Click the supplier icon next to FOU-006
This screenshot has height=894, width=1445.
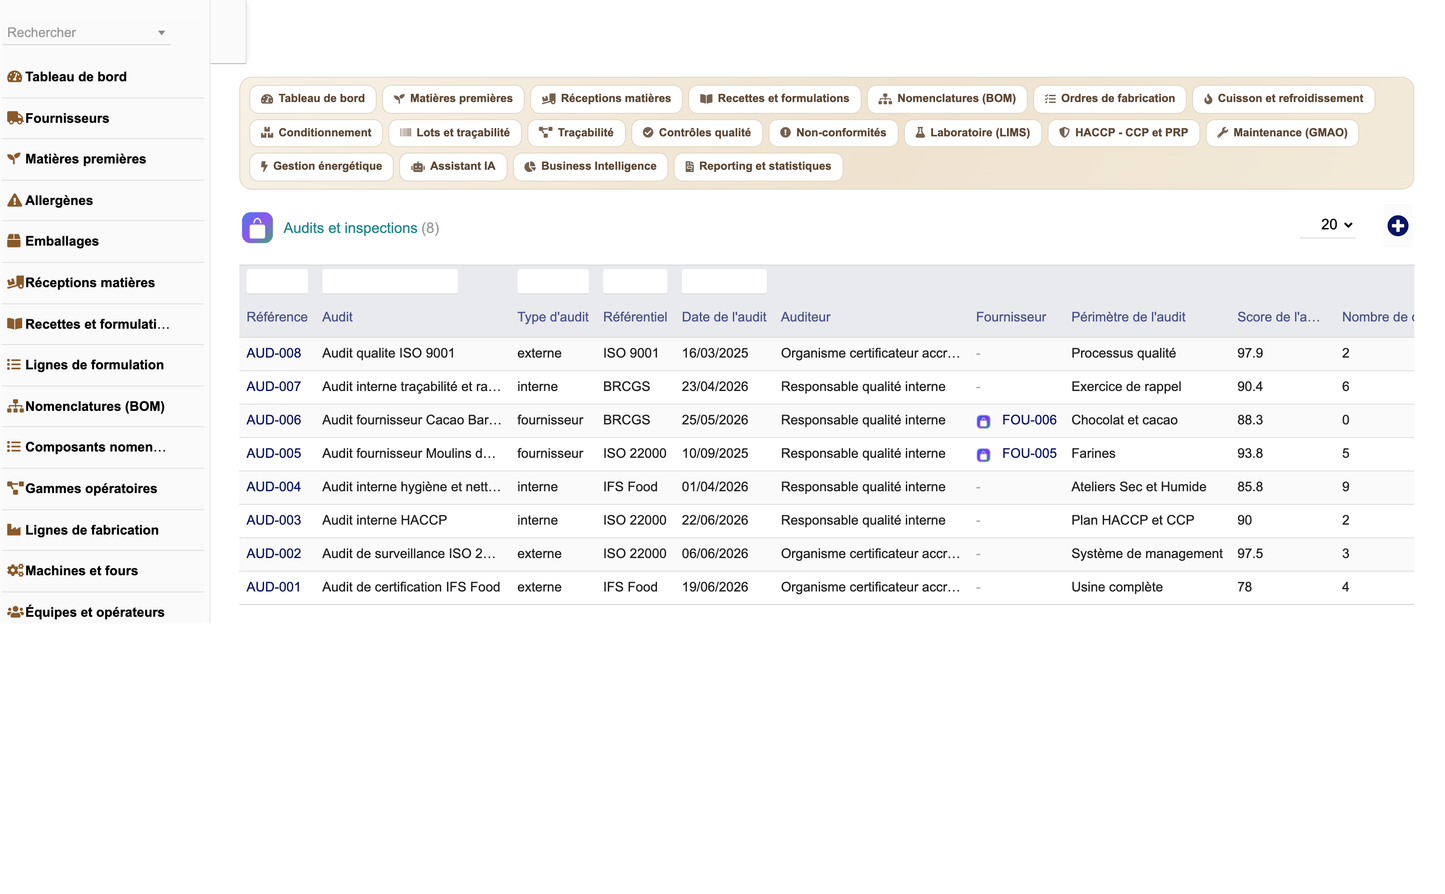(983, 421)
